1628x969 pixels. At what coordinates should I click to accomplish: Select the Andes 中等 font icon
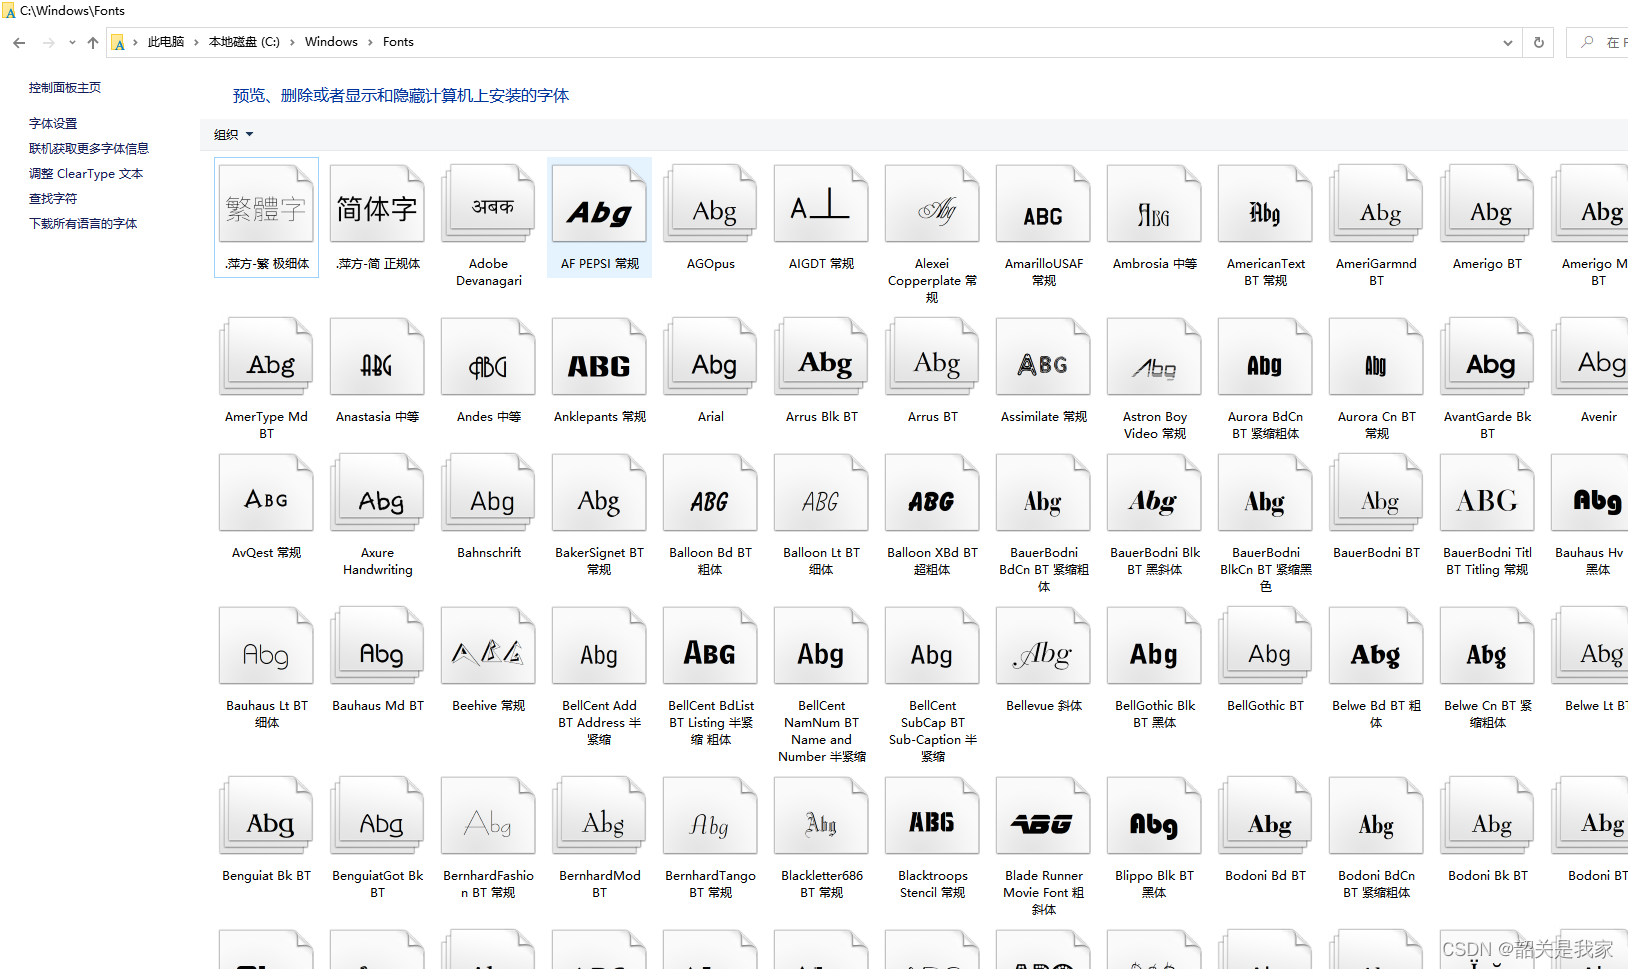click(x=488, y=357)
